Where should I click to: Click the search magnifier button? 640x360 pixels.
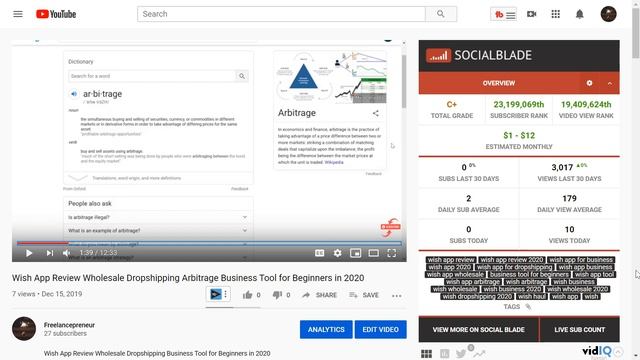click(441, 14)
